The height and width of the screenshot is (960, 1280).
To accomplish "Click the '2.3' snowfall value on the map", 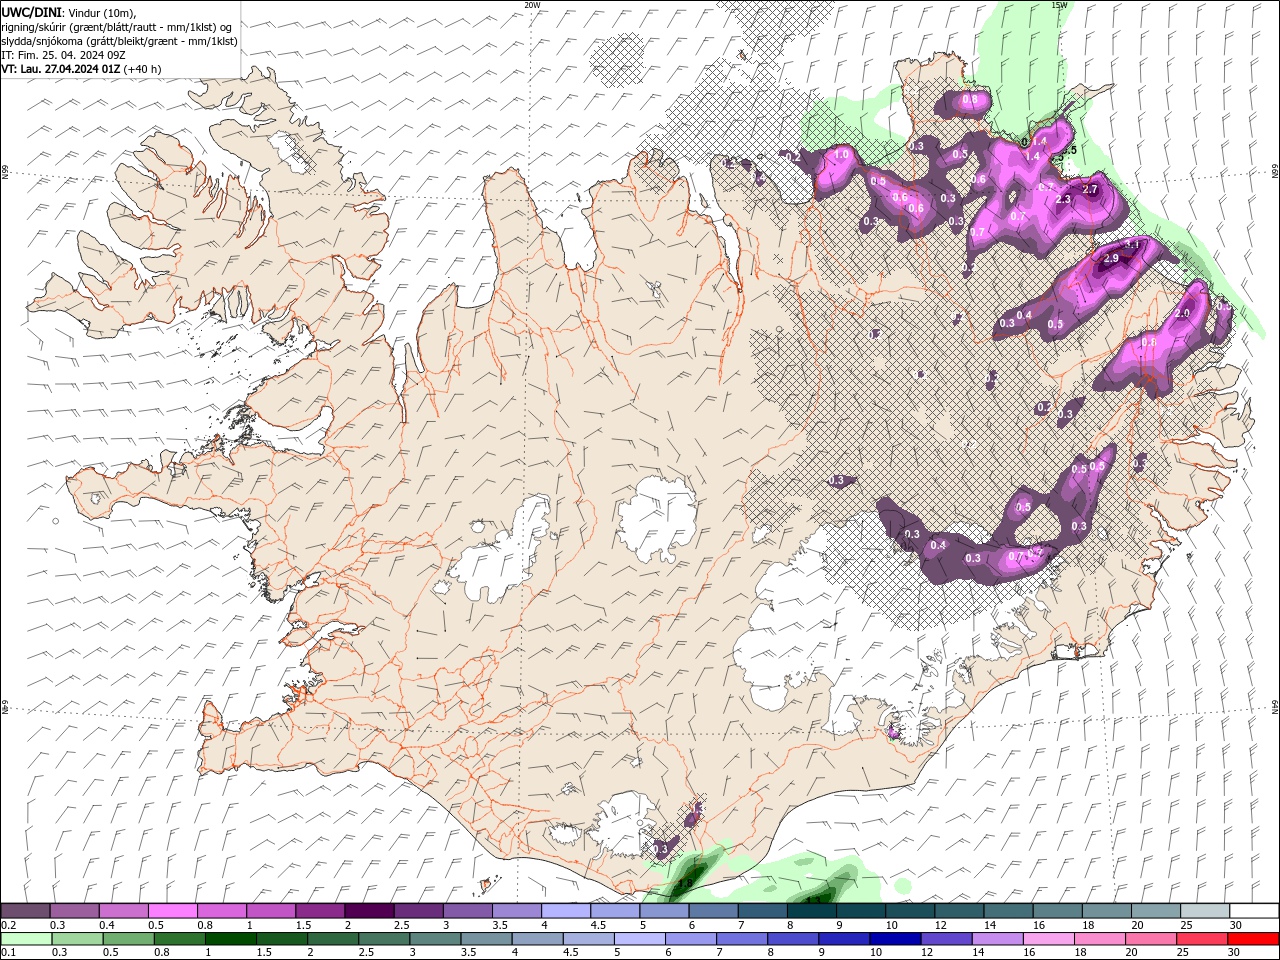I will 1062,199.
